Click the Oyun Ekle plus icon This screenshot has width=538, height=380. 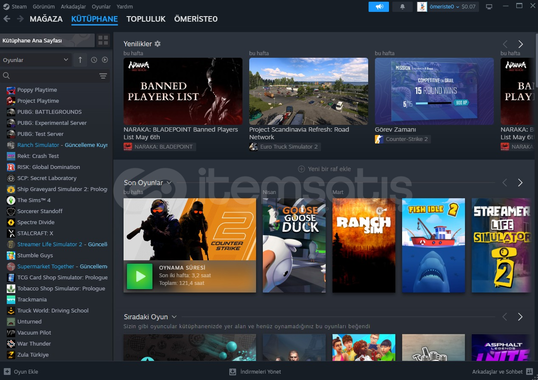pos(7,372)
